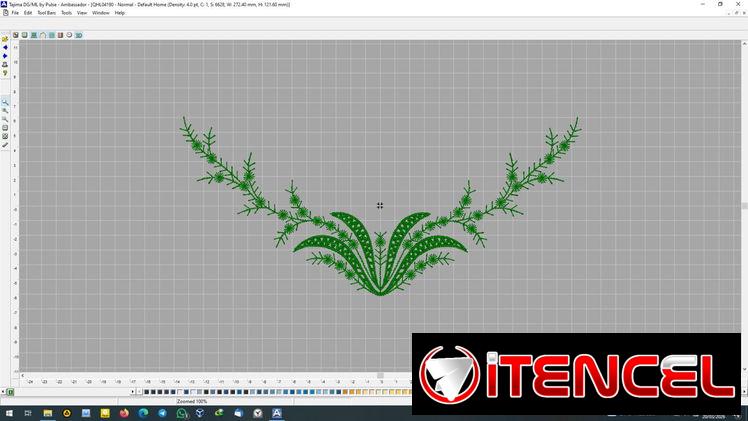Click the crossed-box icon in left toolbar
Screen dimensions: 748x421
[x=5, y=136]
